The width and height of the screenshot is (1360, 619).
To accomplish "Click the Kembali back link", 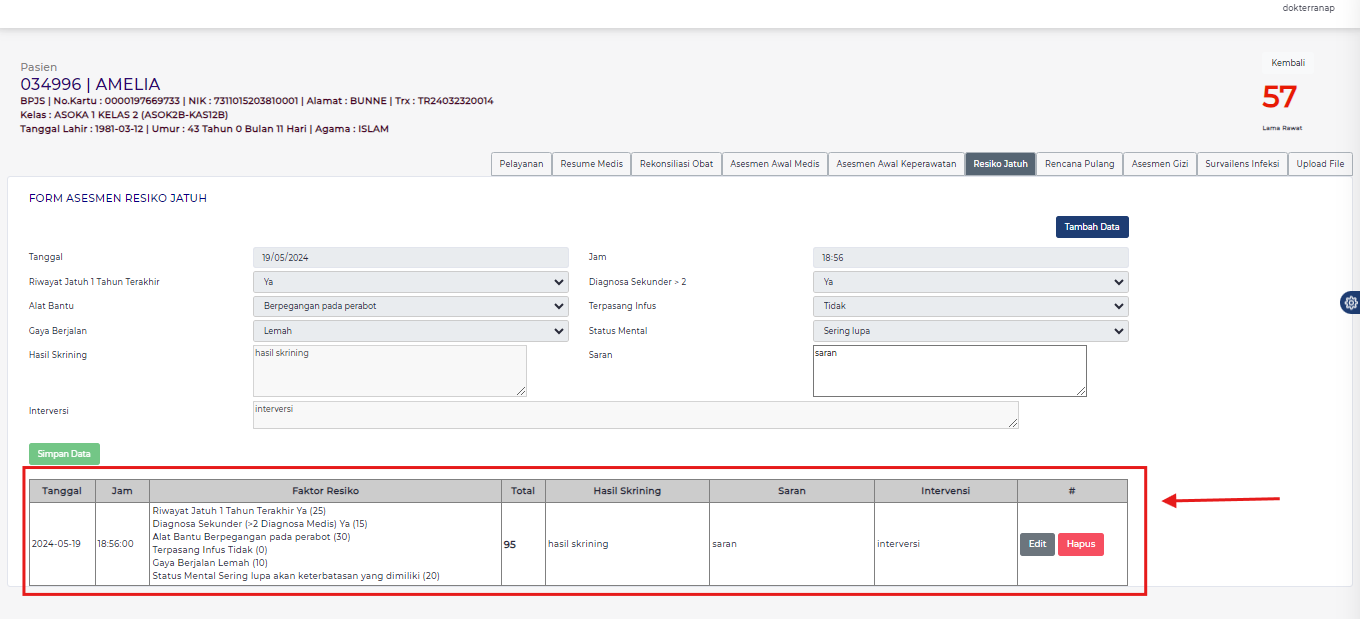I will [1287, 63].
